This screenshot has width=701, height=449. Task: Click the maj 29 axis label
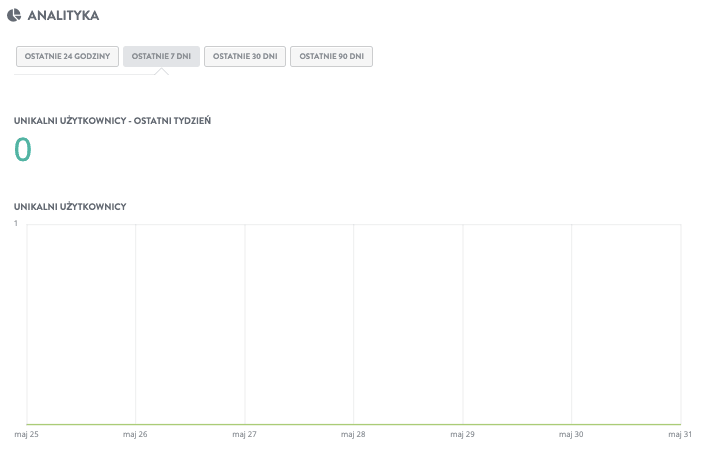[x=462, y=434]
